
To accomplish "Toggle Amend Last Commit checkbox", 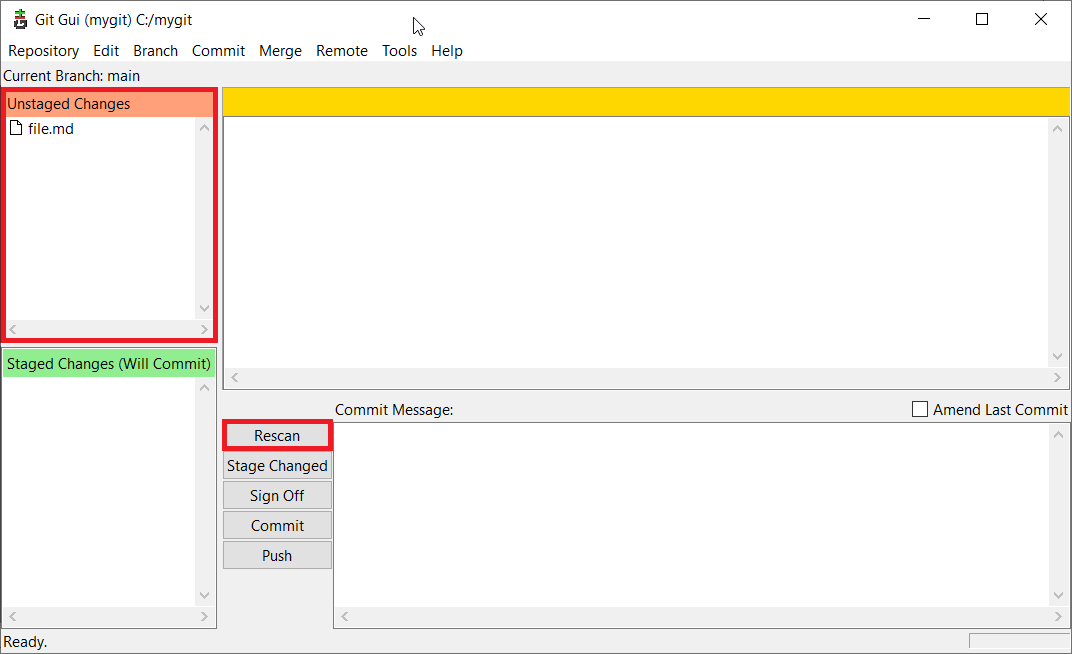I will point(920,409).
